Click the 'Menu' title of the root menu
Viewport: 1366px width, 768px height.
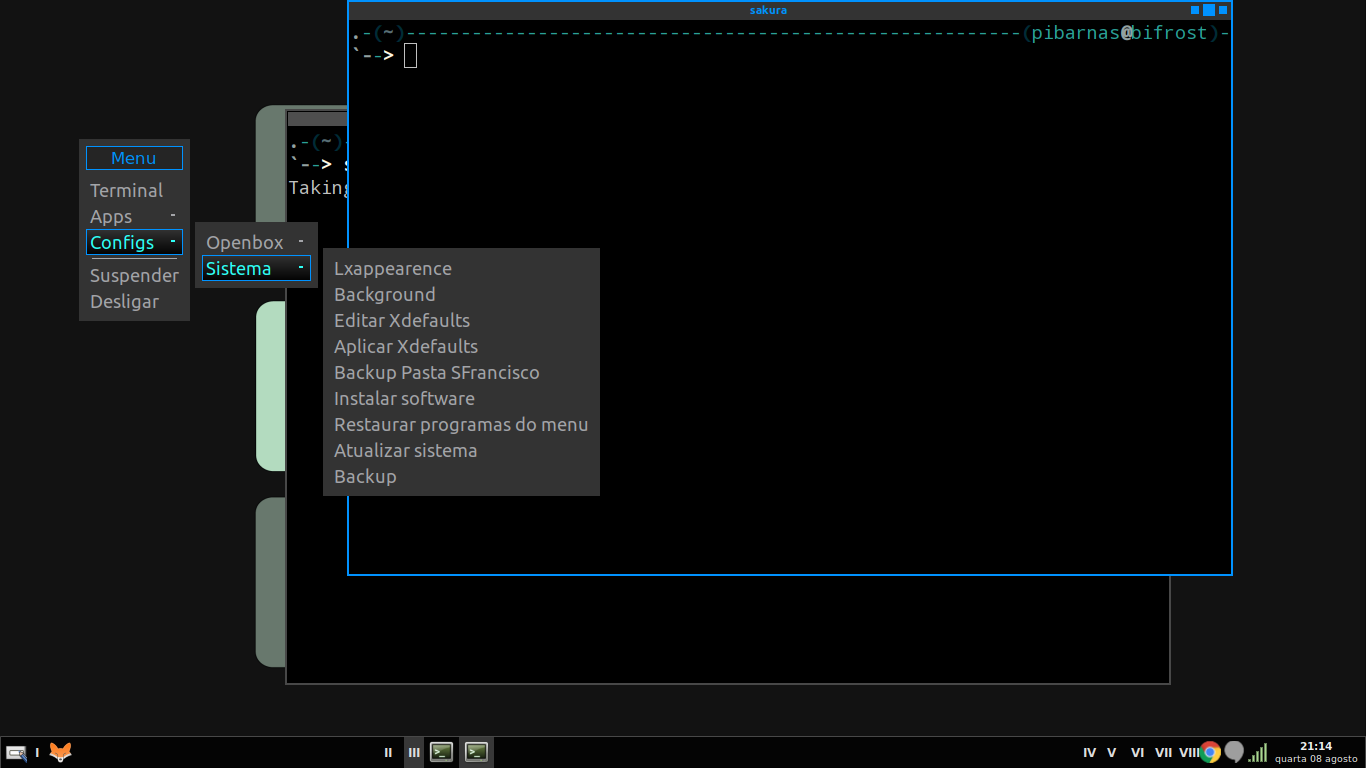click(x=134, y=158)
